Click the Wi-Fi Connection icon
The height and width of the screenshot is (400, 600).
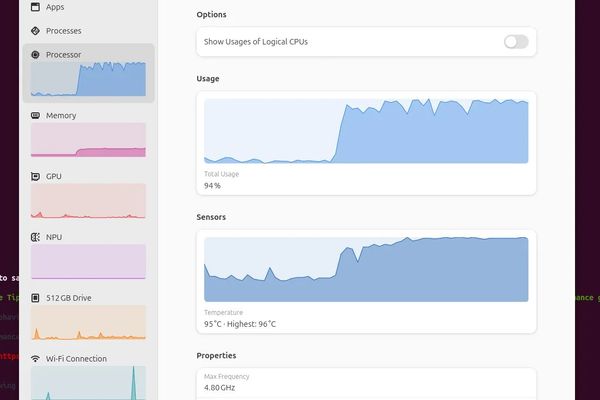click(35, 359)
